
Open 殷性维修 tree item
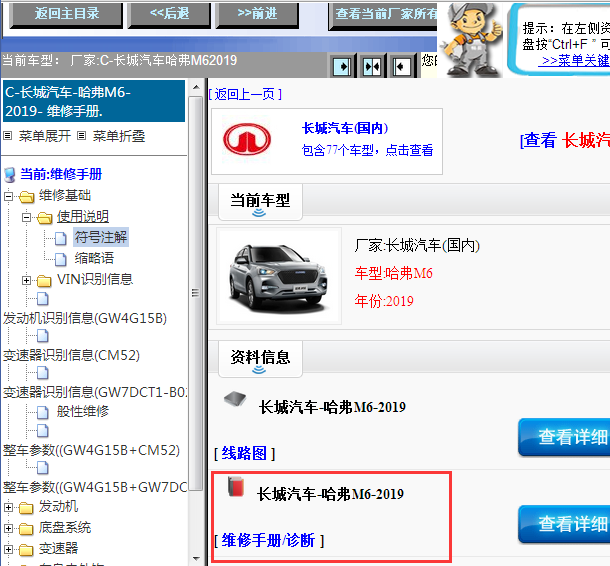[83, 411]
